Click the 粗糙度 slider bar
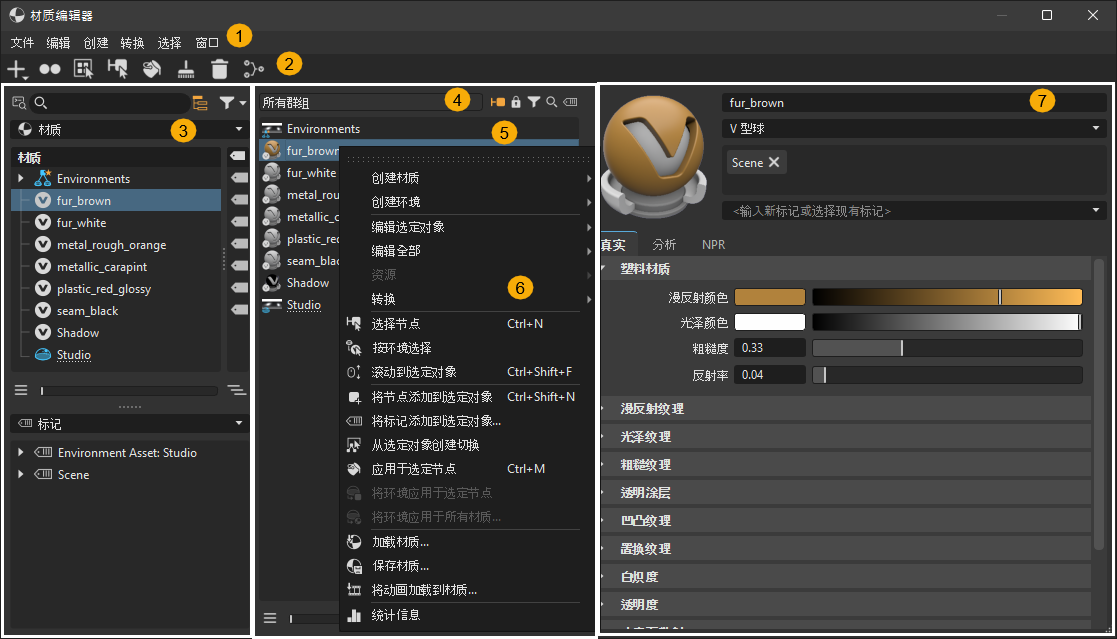The image size is (1117, 639). [x=947, y=348]
